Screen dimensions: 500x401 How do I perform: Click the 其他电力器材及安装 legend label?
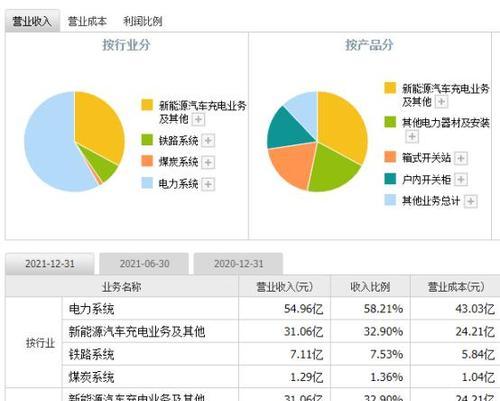coord(446,123)
